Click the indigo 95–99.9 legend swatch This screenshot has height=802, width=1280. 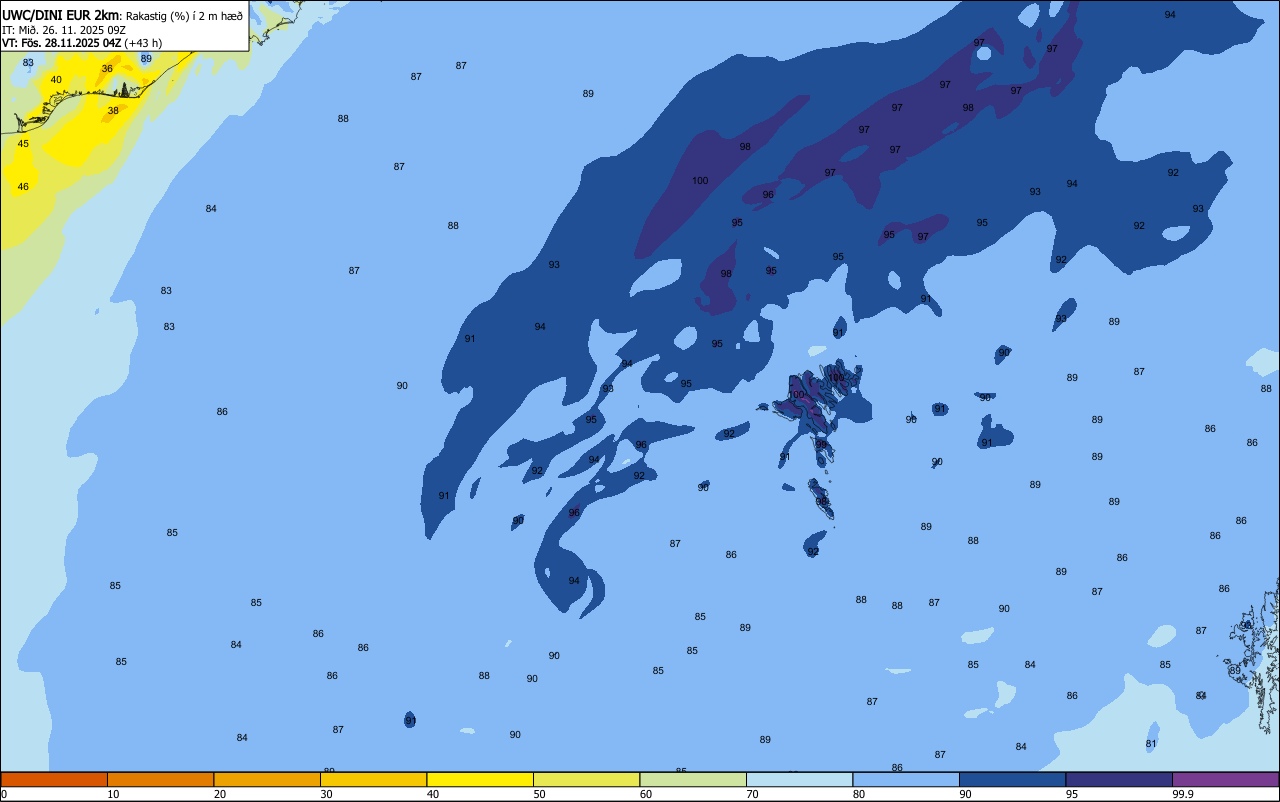pyautogui.click(x=1119, y=779)
